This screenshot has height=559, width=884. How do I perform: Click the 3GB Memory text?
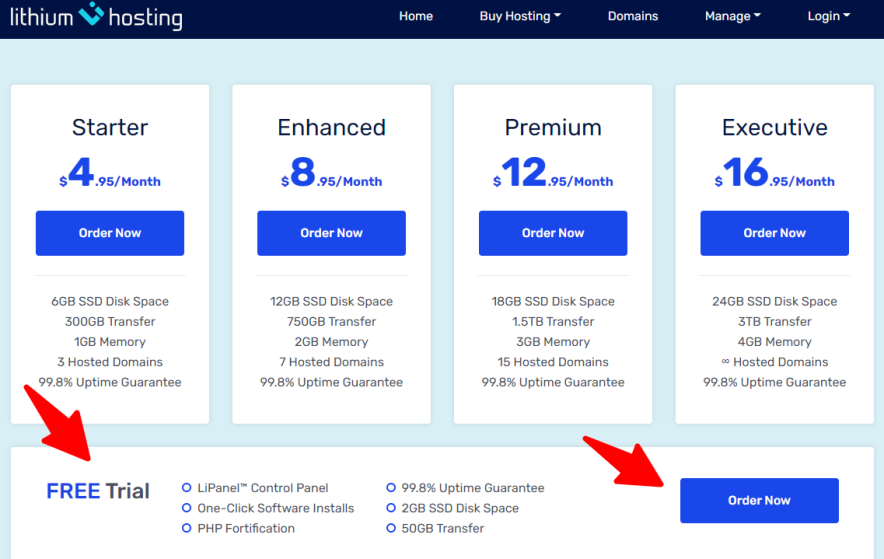tap(553, 342)
